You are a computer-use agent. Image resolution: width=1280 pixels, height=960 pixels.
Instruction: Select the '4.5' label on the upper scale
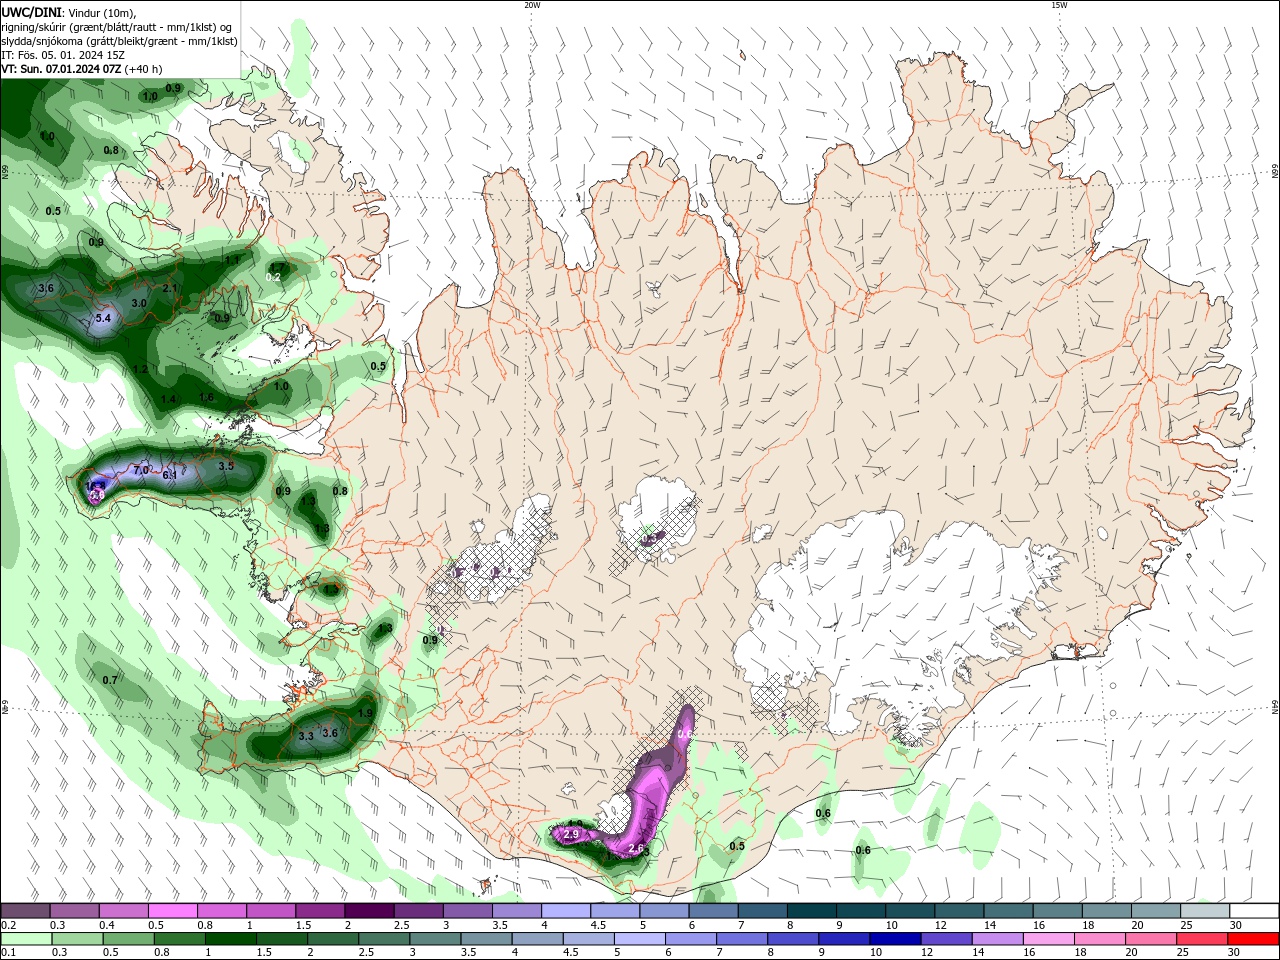tap(598, 926)
